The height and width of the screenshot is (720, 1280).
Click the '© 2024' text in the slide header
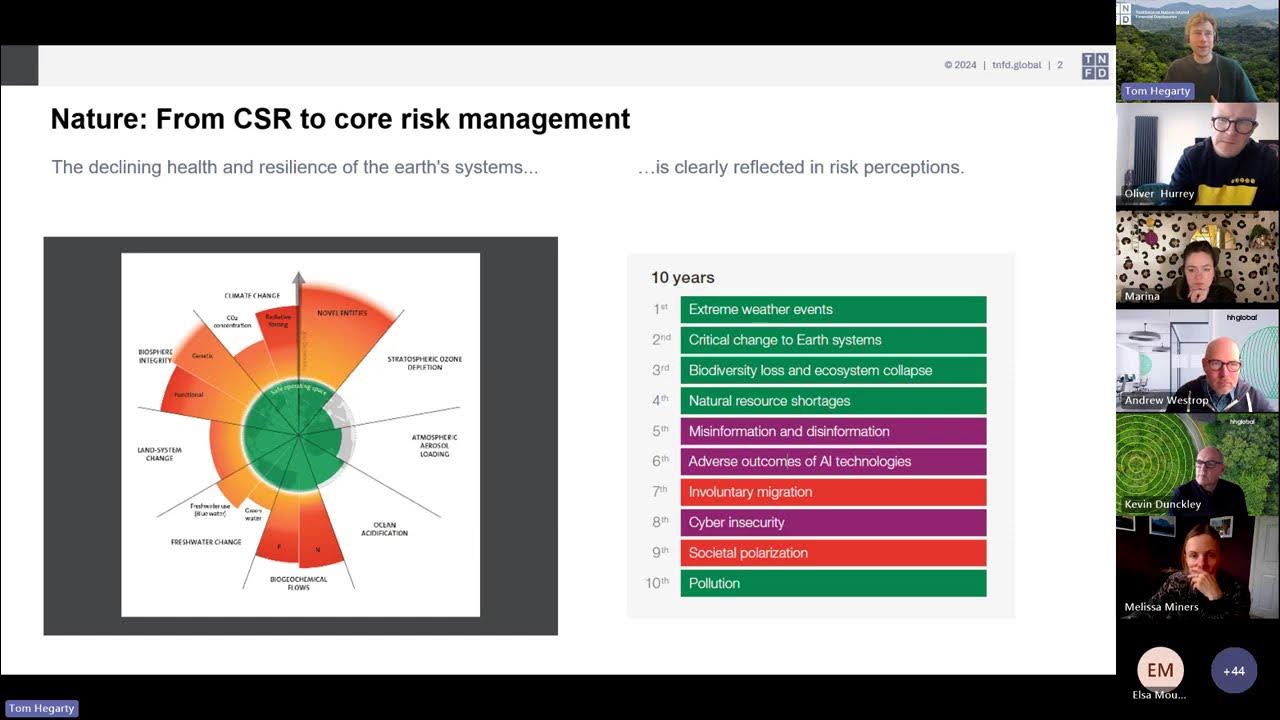pyautogui.click(x=960, y=65)
